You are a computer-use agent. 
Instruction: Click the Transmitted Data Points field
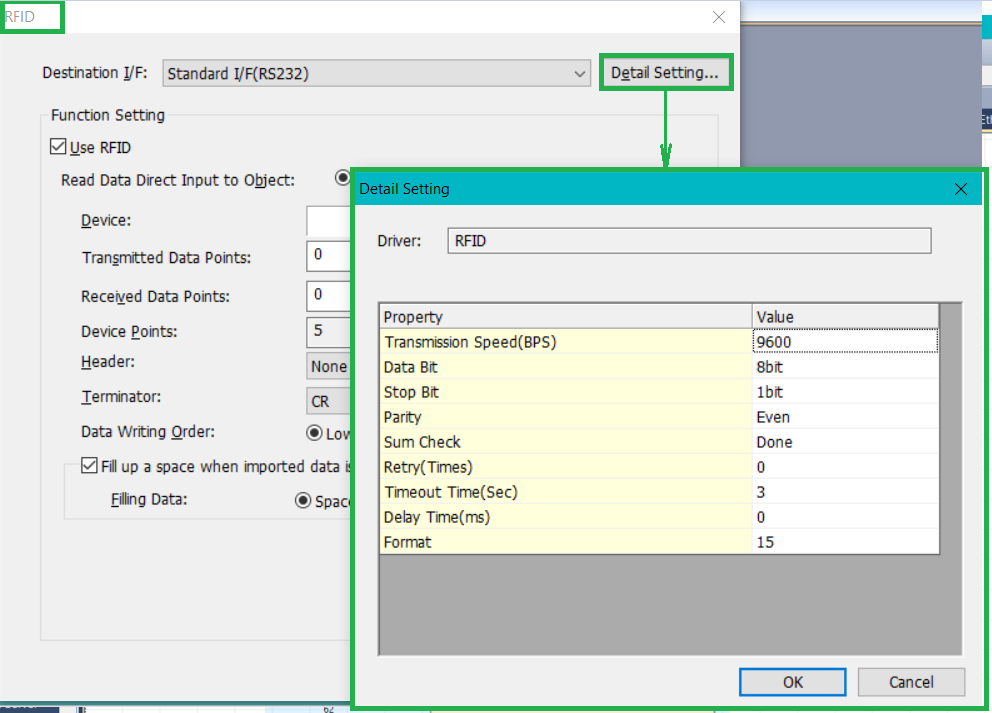click(328, 257)
